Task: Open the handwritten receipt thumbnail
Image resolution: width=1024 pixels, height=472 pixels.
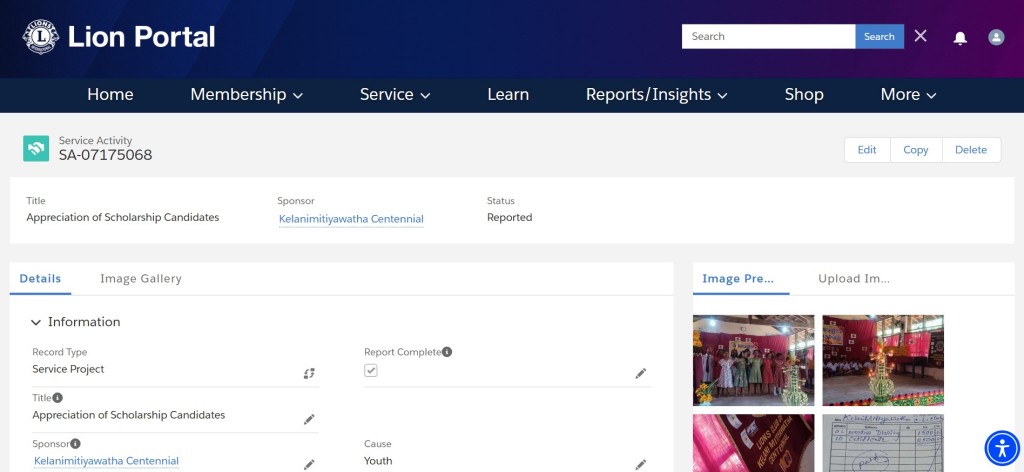Action: point(882,443)
